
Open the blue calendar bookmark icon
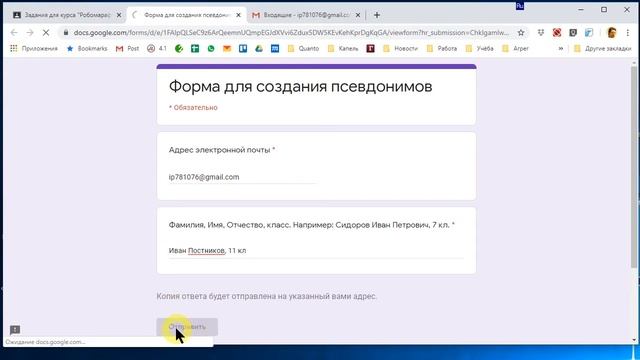pos(275,49)
